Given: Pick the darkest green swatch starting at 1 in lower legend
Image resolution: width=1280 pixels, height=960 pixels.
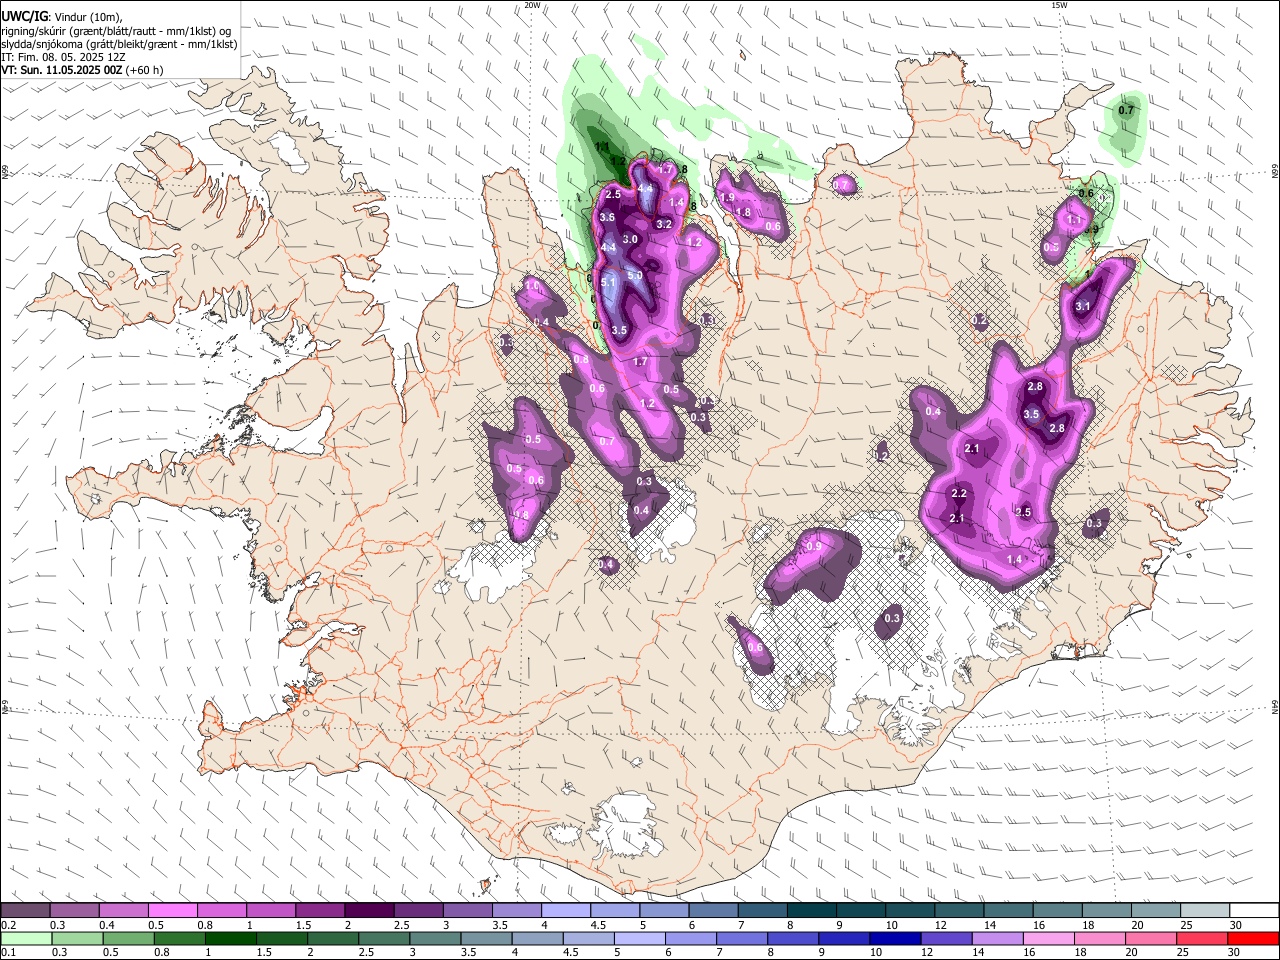Looking at the screenshot, I should [x=230, y=938].
